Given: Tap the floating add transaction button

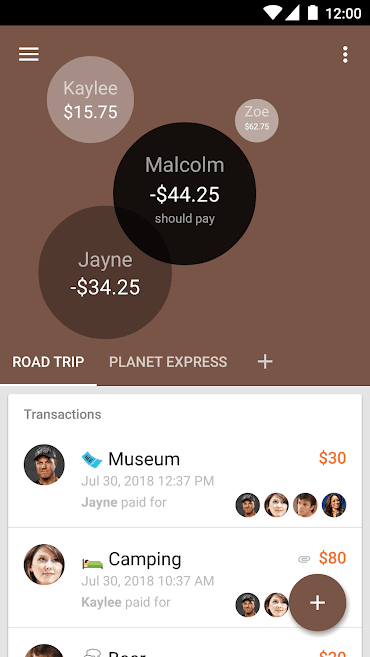Looking at the screenshot, I should (318, 602).
